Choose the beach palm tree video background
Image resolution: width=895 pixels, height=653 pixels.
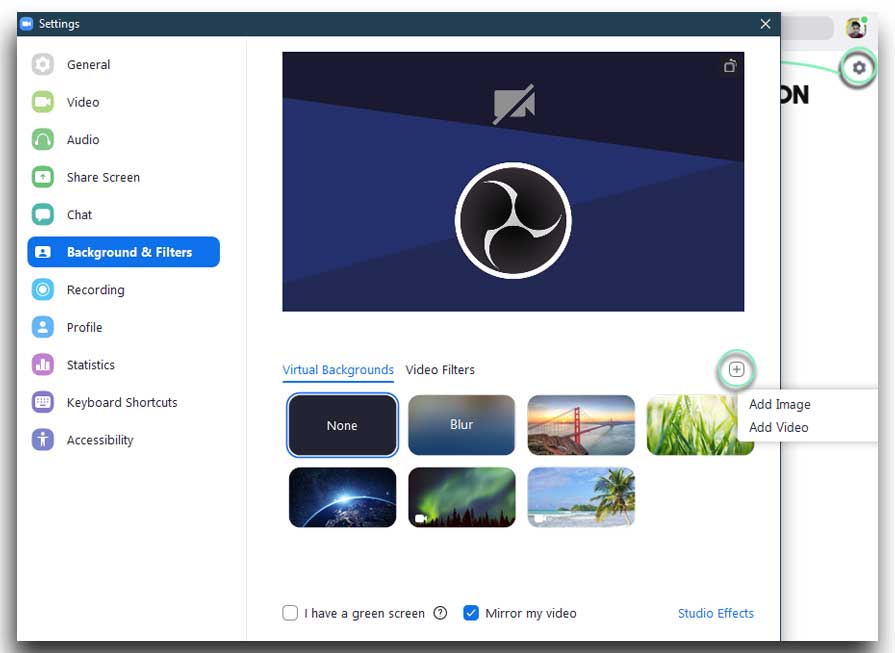point(581,497)
